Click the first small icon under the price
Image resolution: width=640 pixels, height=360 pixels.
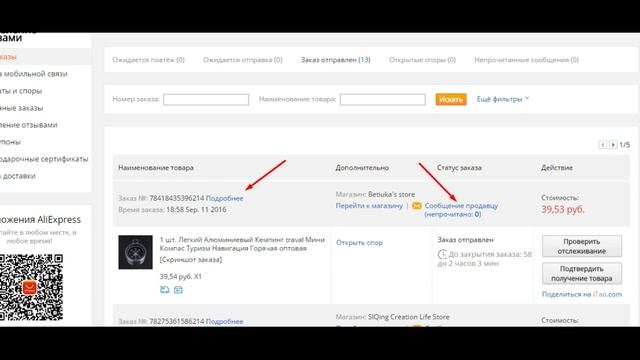[164, 290]
